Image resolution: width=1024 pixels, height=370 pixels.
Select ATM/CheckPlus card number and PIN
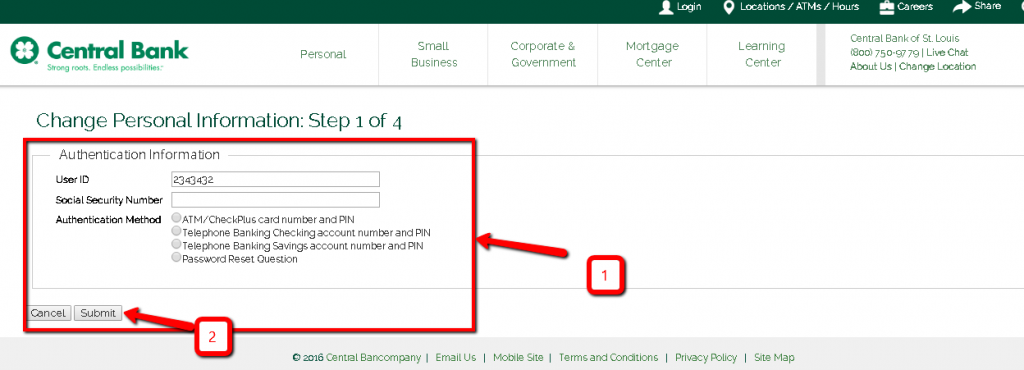[176, 218]
